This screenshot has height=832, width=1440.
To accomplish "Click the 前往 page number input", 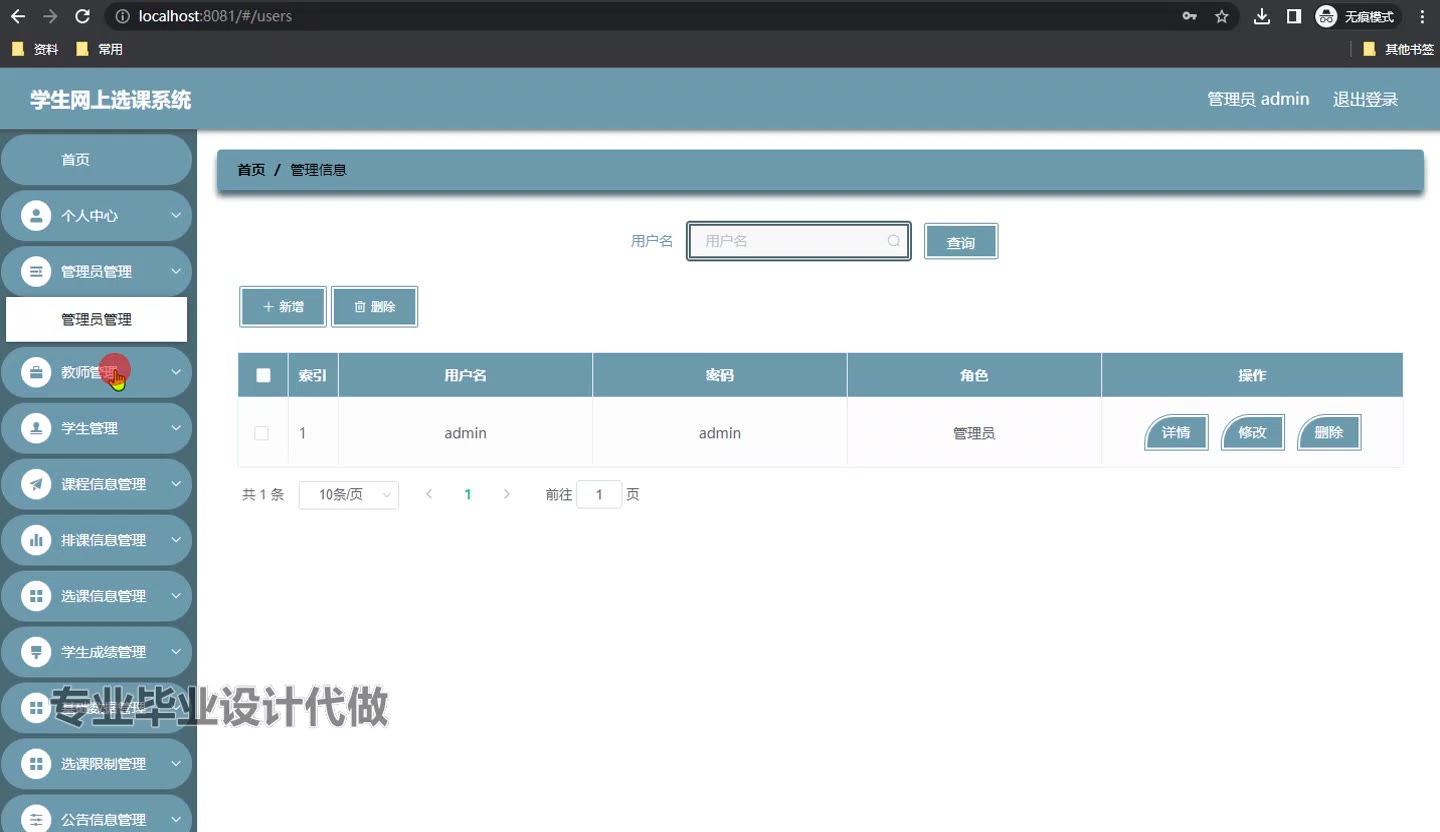I will pos(599,495).
